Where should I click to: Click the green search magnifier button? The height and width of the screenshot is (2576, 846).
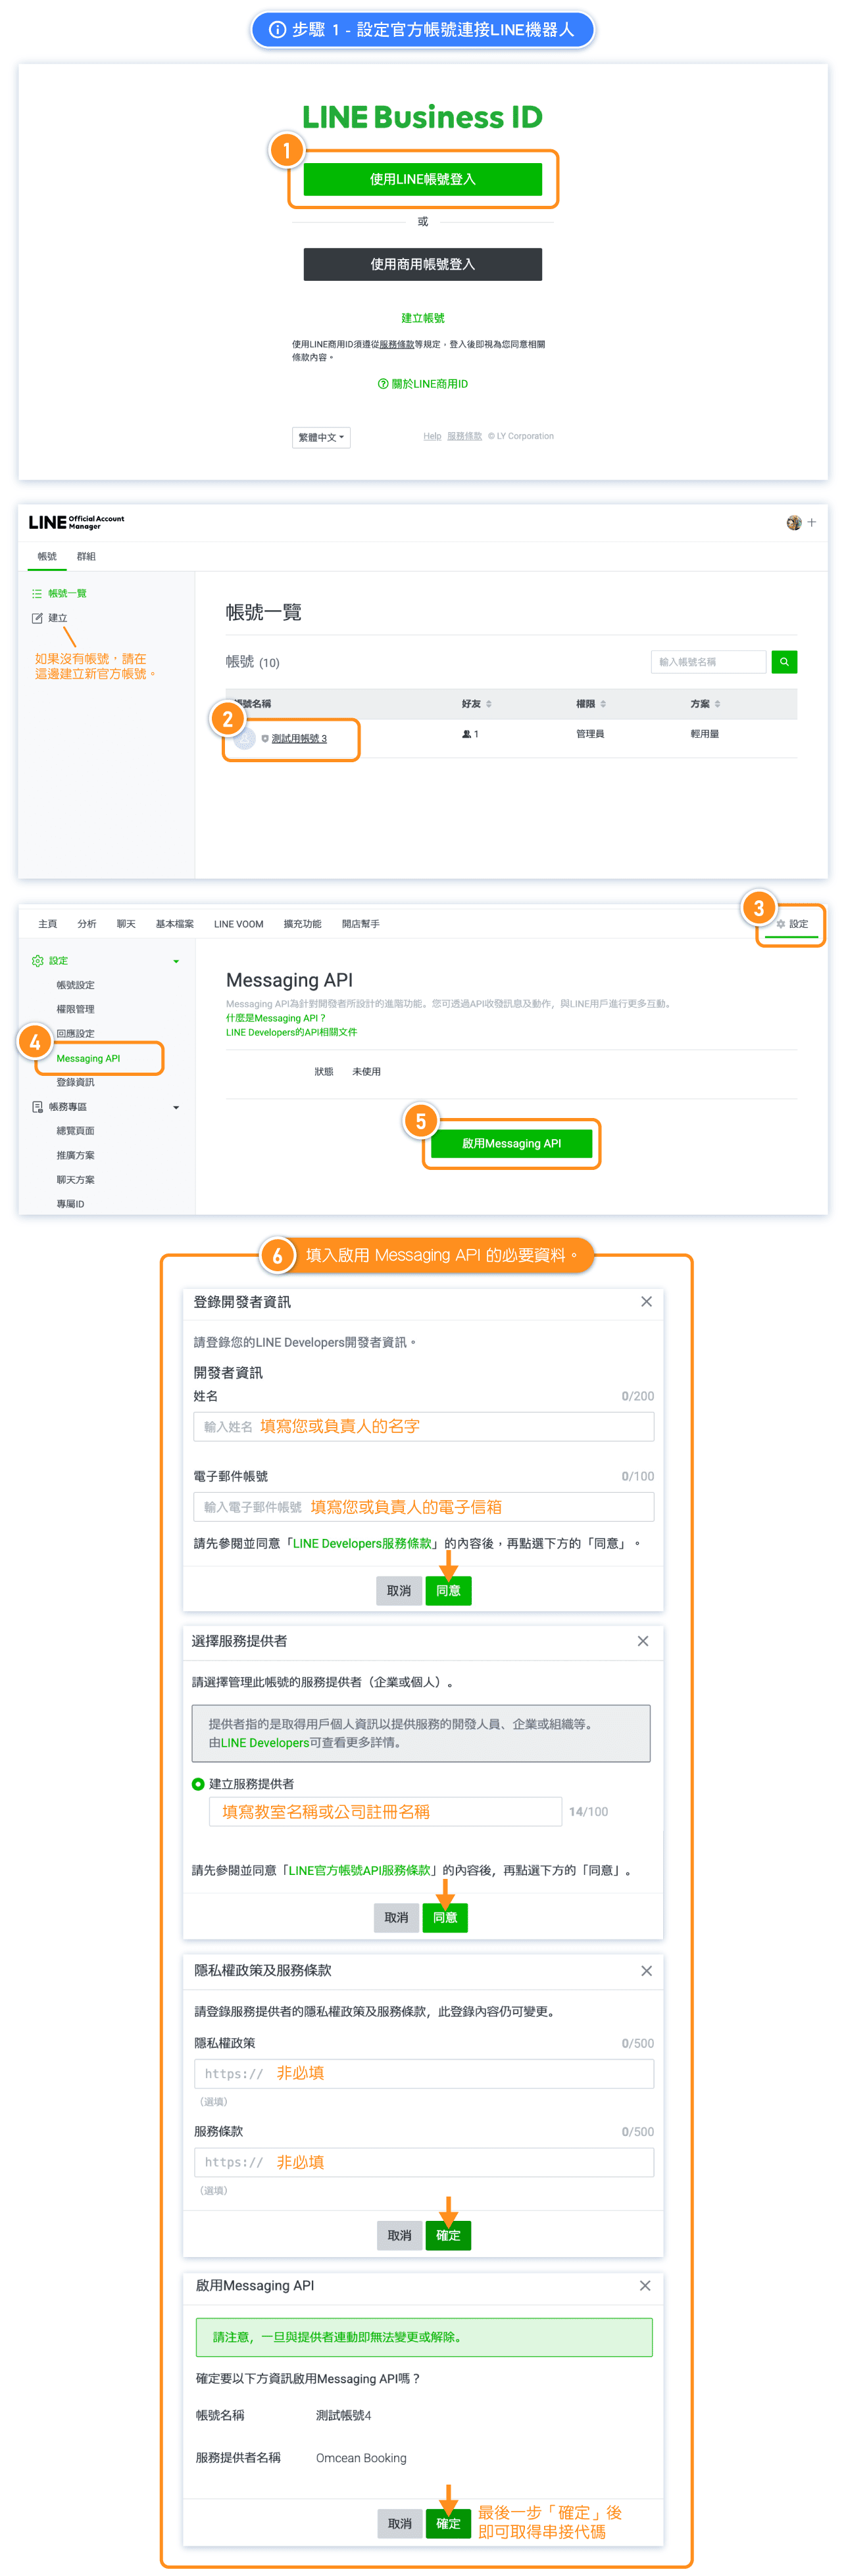click(x=783, y=661)
